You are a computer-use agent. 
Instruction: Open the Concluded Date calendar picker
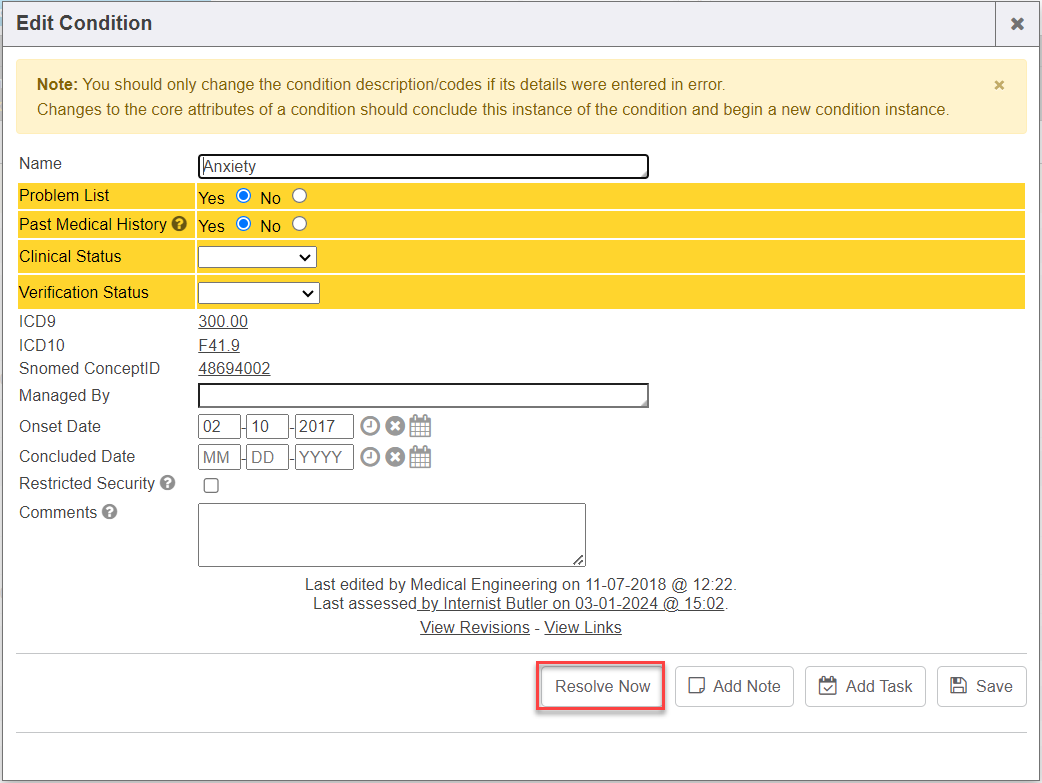(421, 457)
